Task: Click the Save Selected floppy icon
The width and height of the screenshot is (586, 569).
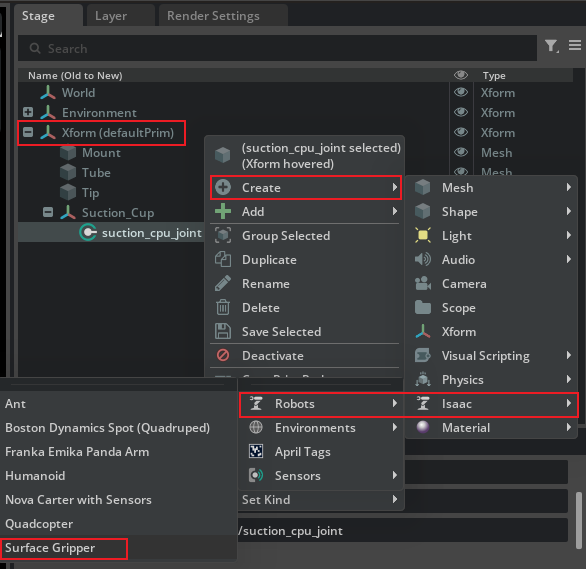Action: point(223,331)
